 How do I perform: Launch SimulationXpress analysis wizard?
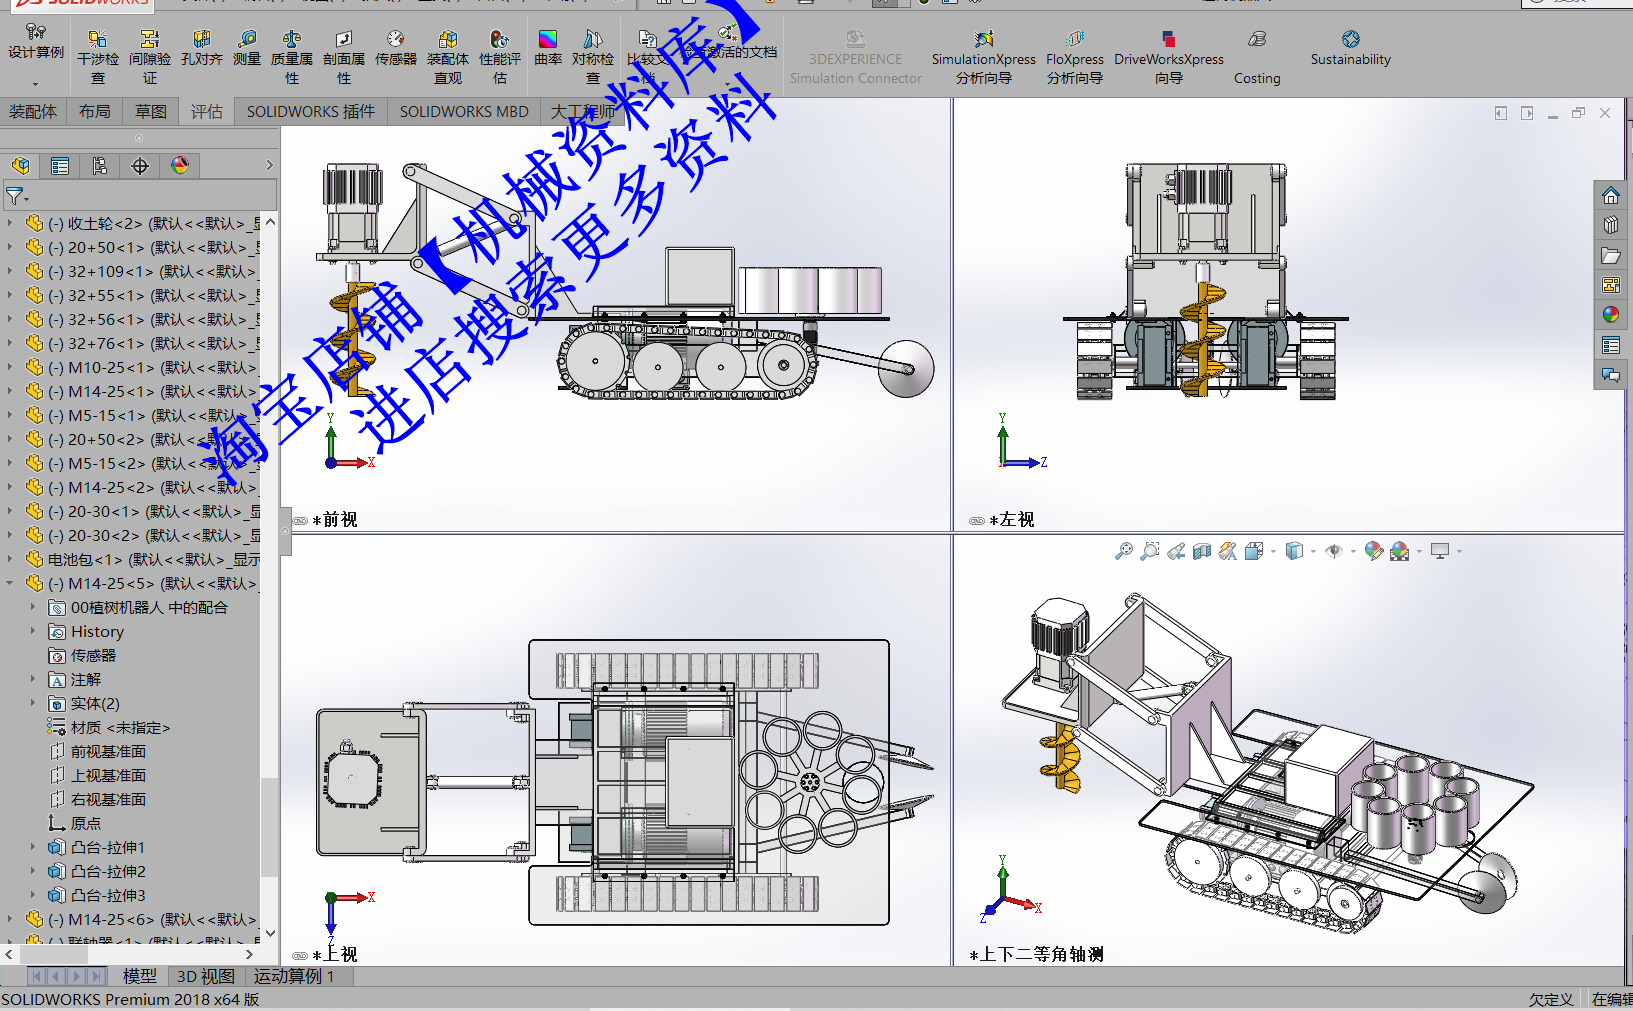984,57
